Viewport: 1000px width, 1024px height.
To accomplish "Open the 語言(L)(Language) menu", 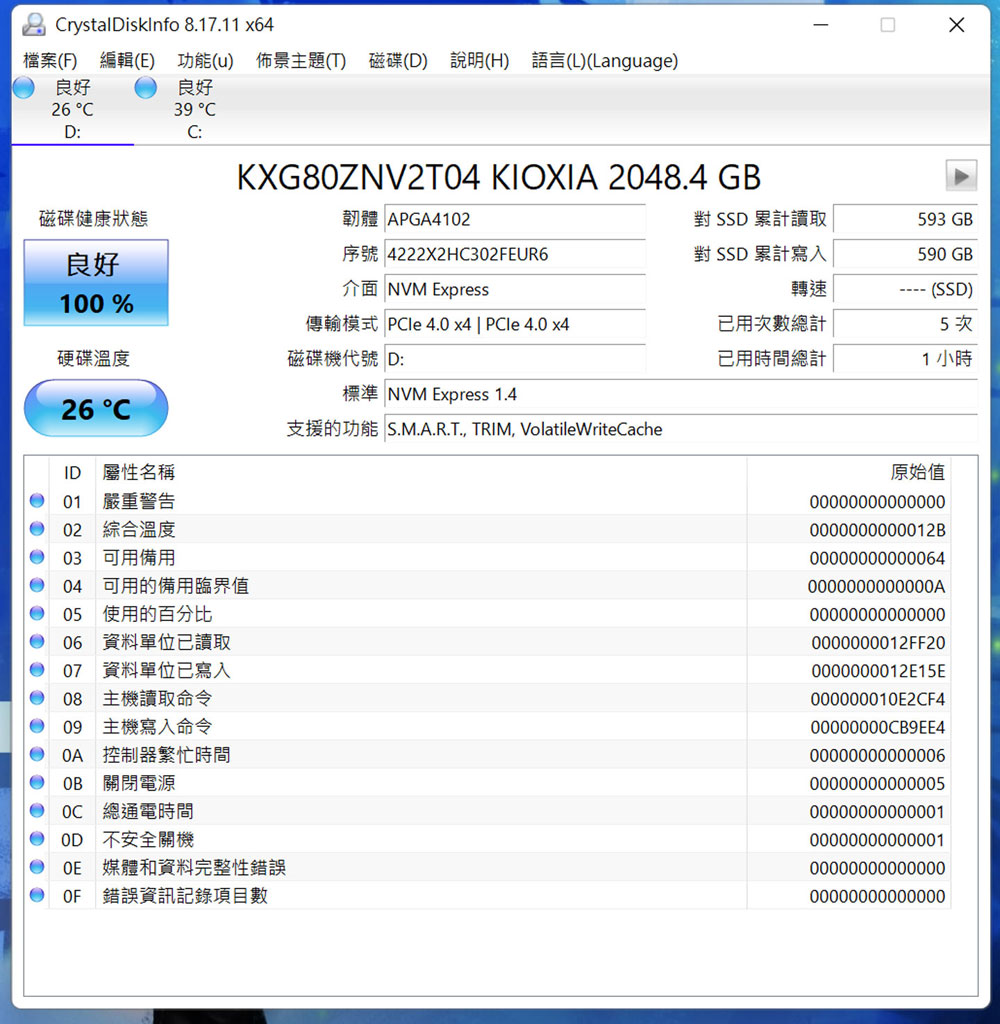I will click(604, 61).
